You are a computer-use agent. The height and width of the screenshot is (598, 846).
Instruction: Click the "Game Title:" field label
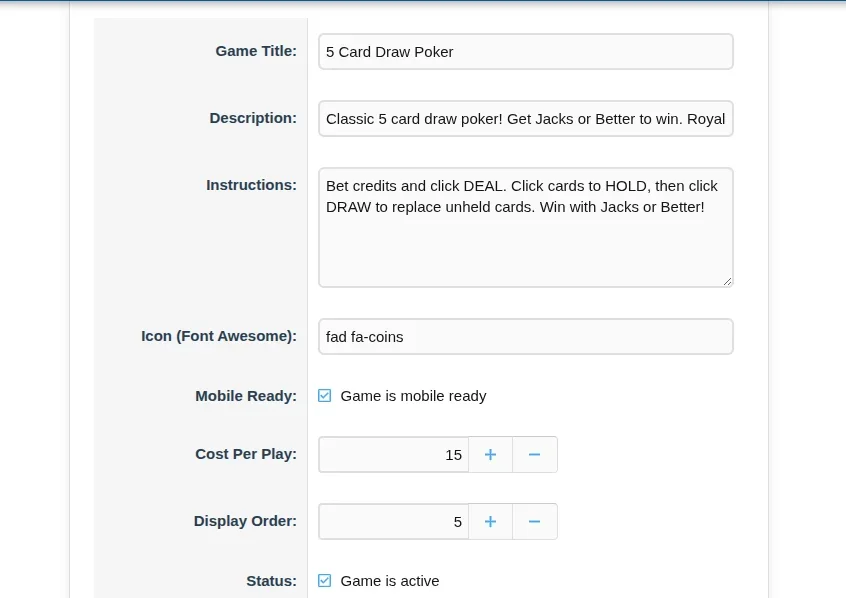256,51
